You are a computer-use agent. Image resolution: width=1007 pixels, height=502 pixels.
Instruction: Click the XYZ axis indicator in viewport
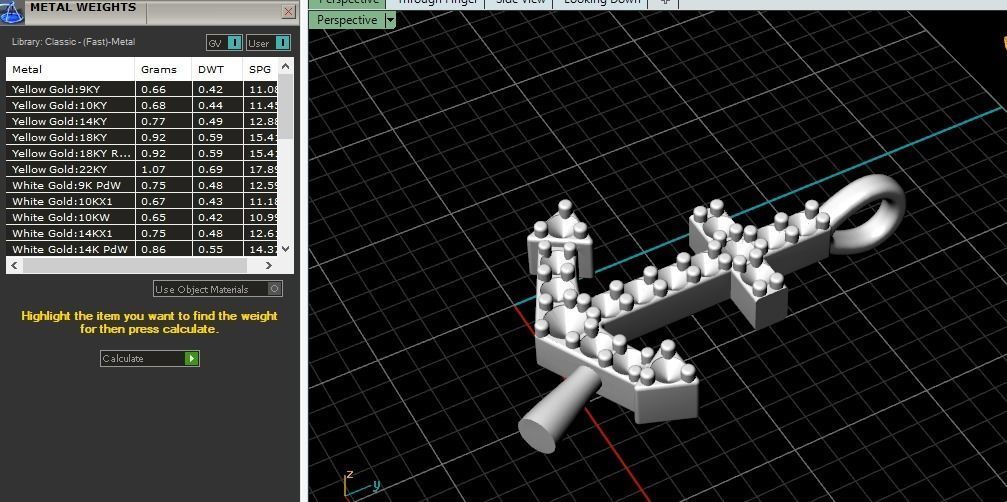pos(361,485)
